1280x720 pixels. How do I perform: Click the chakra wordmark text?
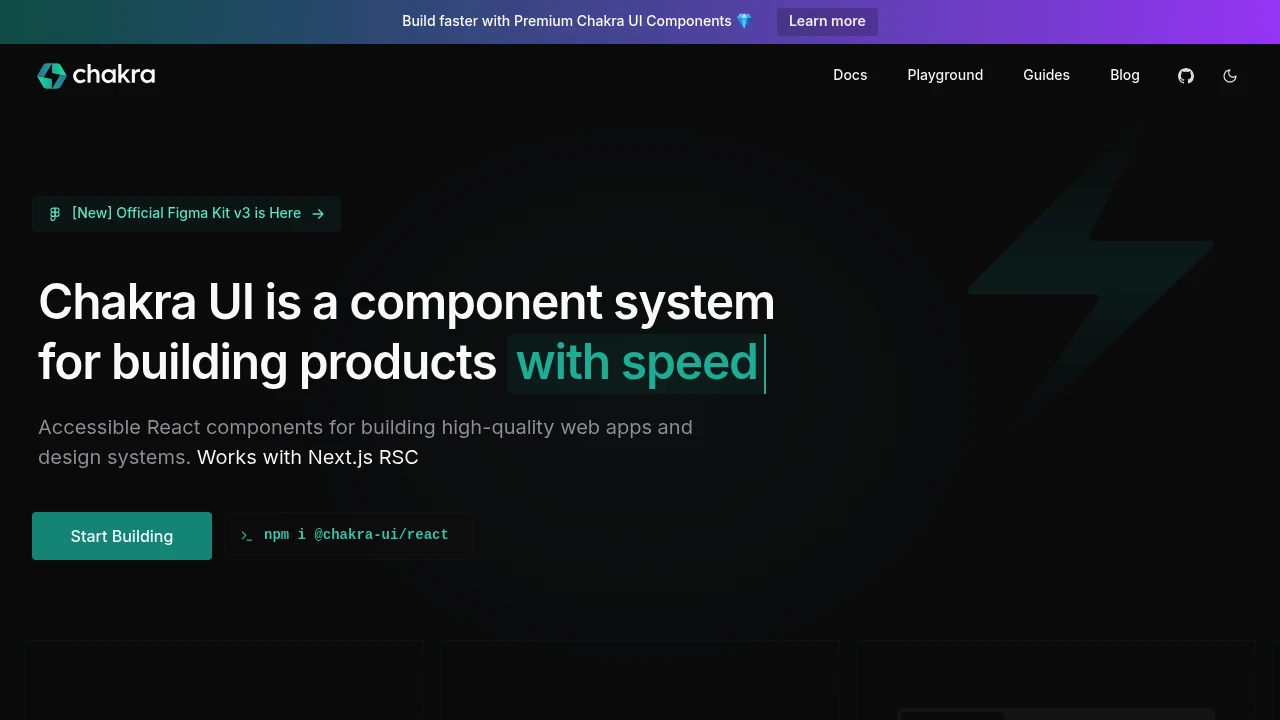(113, 75)
